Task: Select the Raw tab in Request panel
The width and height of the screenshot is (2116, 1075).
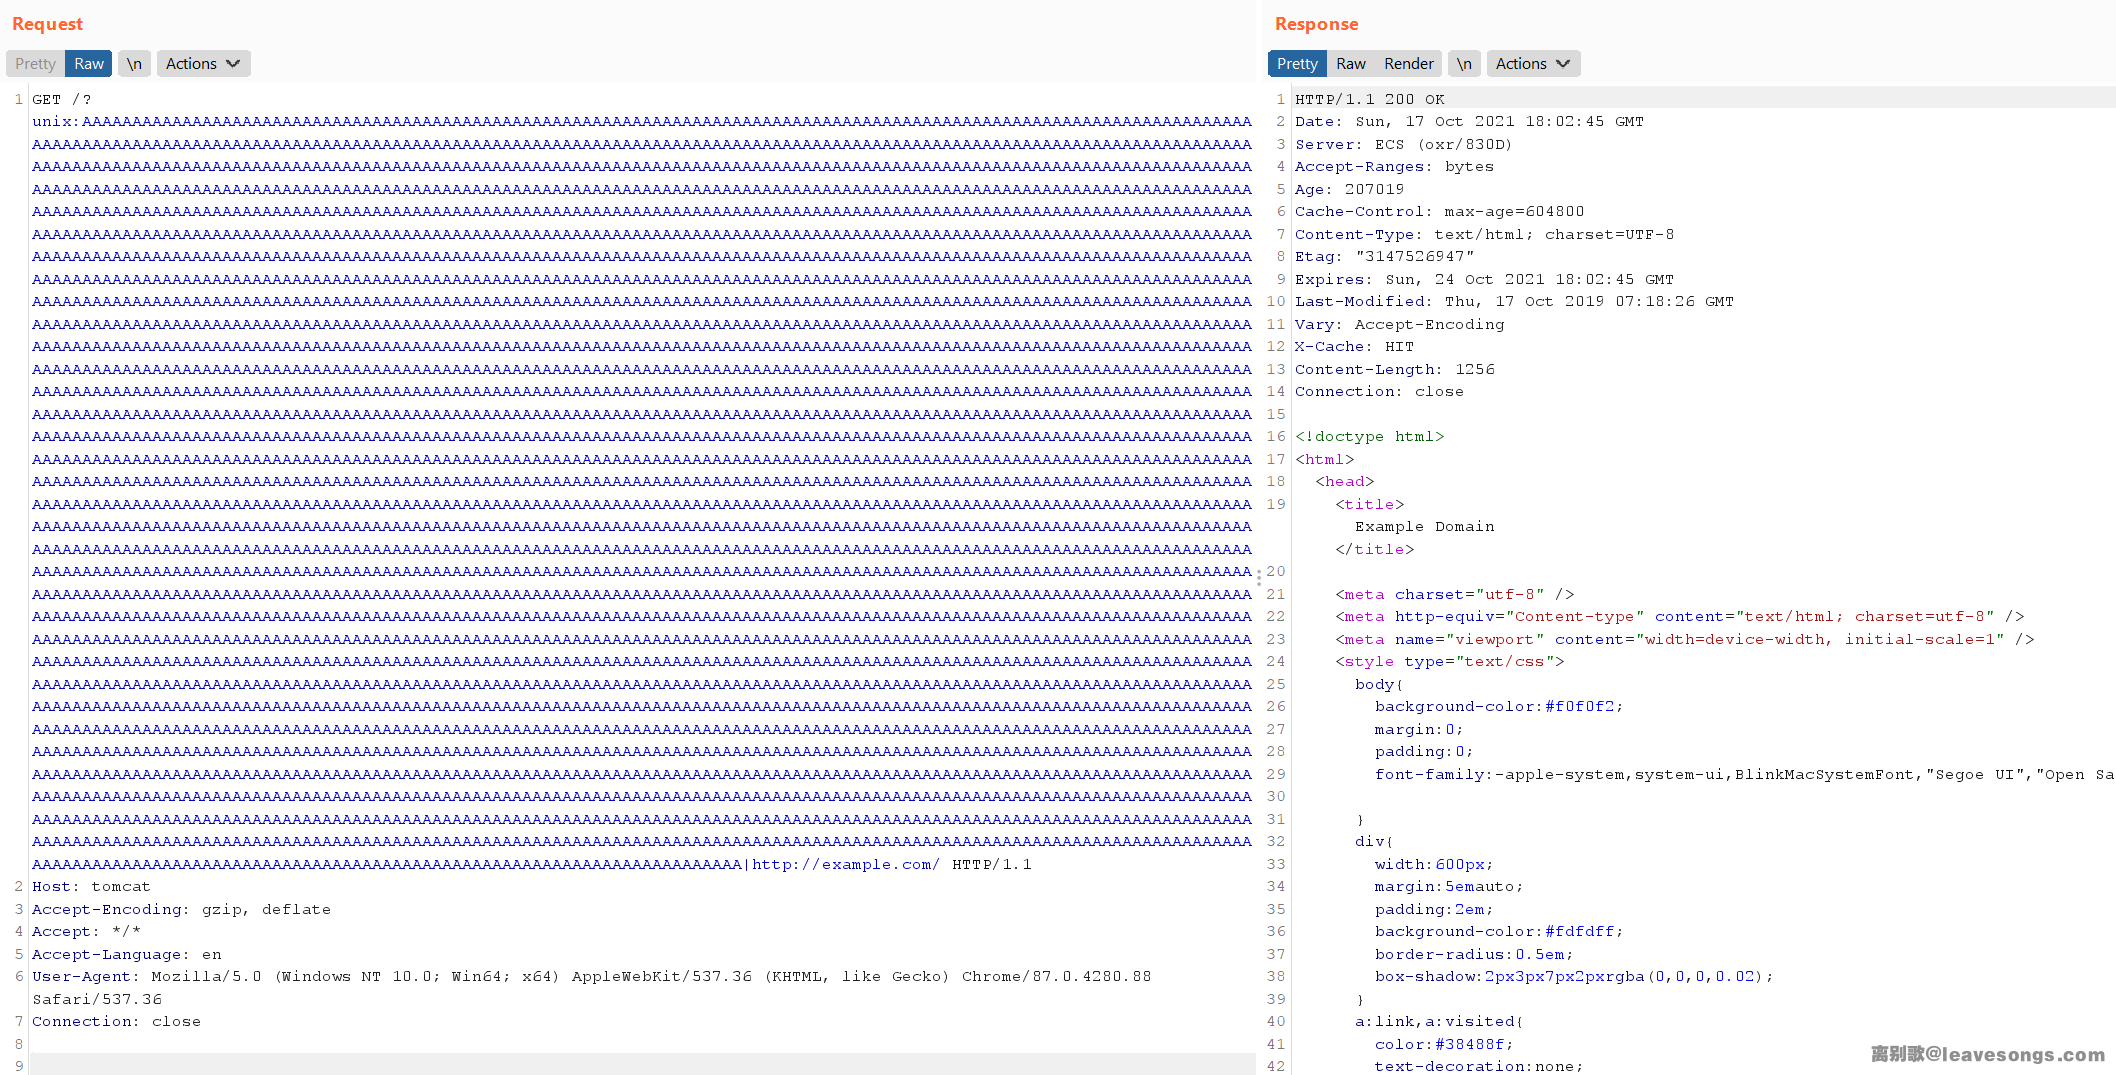Action: pos(89,64)
